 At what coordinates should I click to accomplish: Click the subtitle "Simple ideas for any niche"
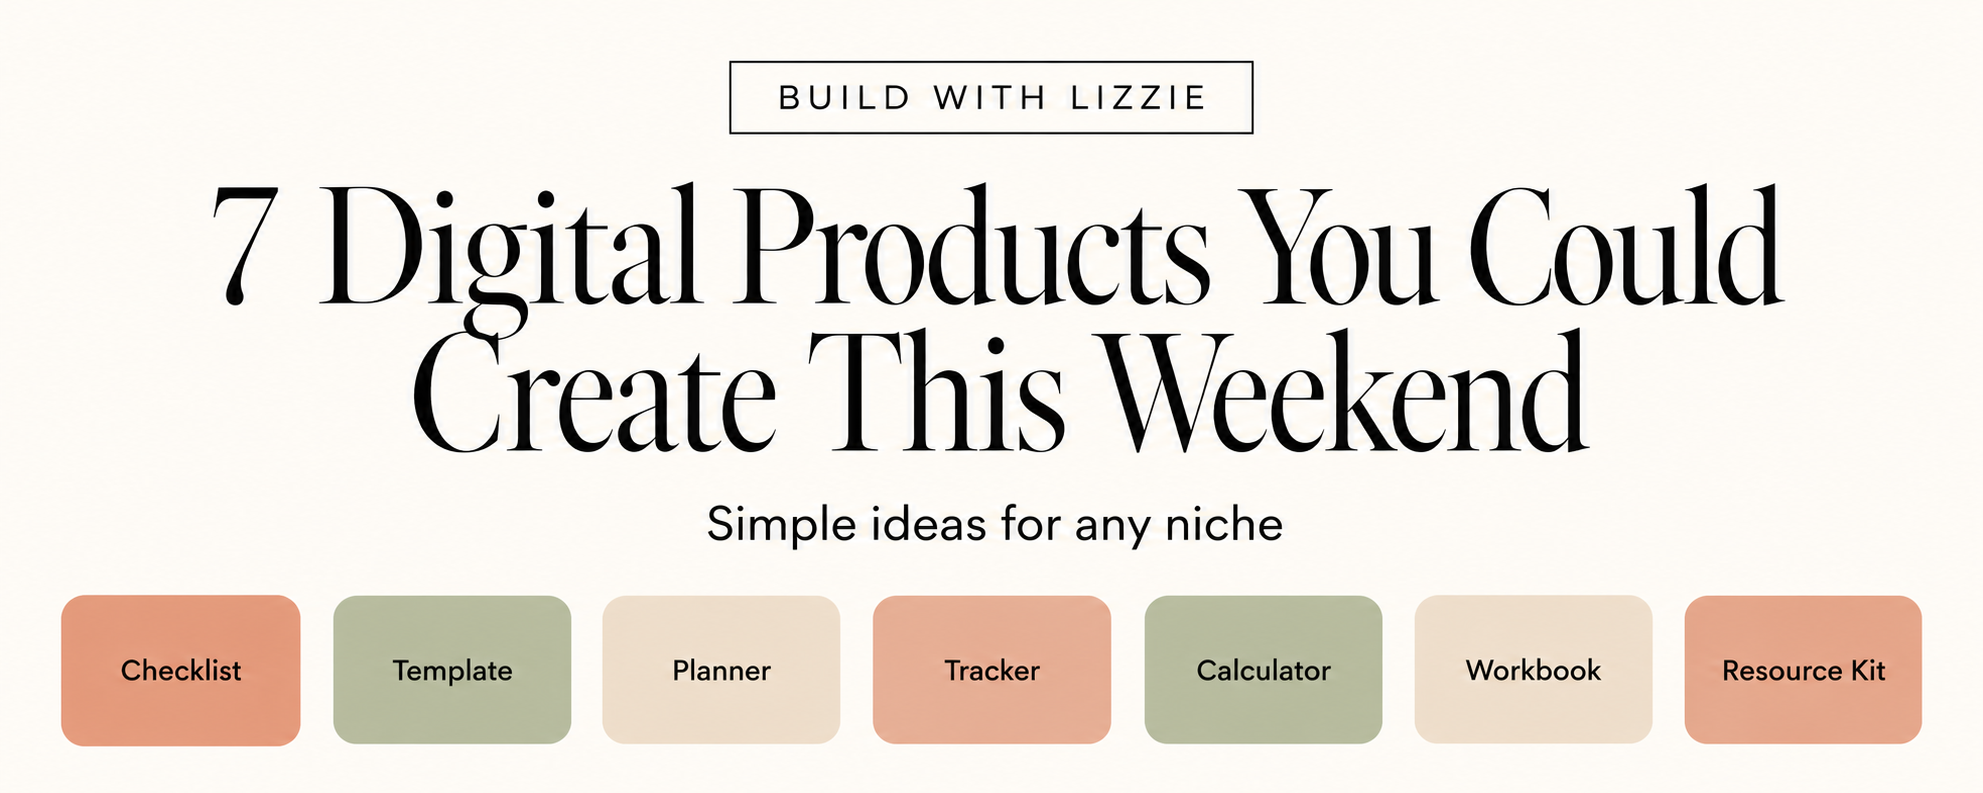[994, 525]
